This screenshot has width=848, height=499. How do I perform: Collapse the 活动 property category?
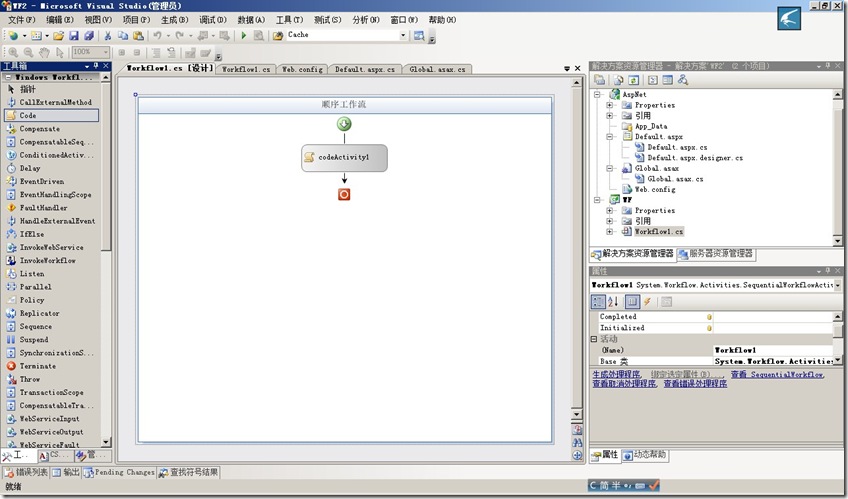point(594,339)
